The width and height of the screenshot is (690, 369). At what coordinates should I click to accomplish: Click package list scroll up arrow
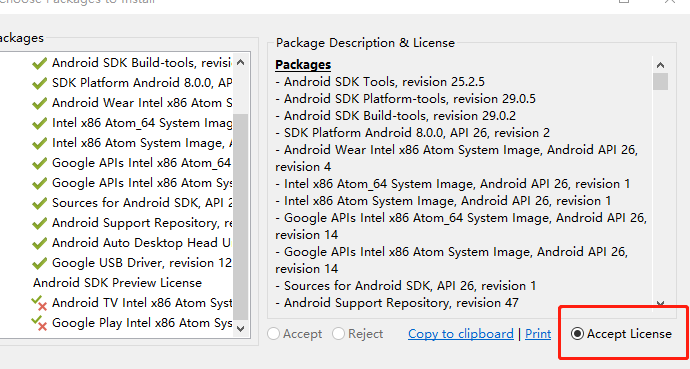240,62
